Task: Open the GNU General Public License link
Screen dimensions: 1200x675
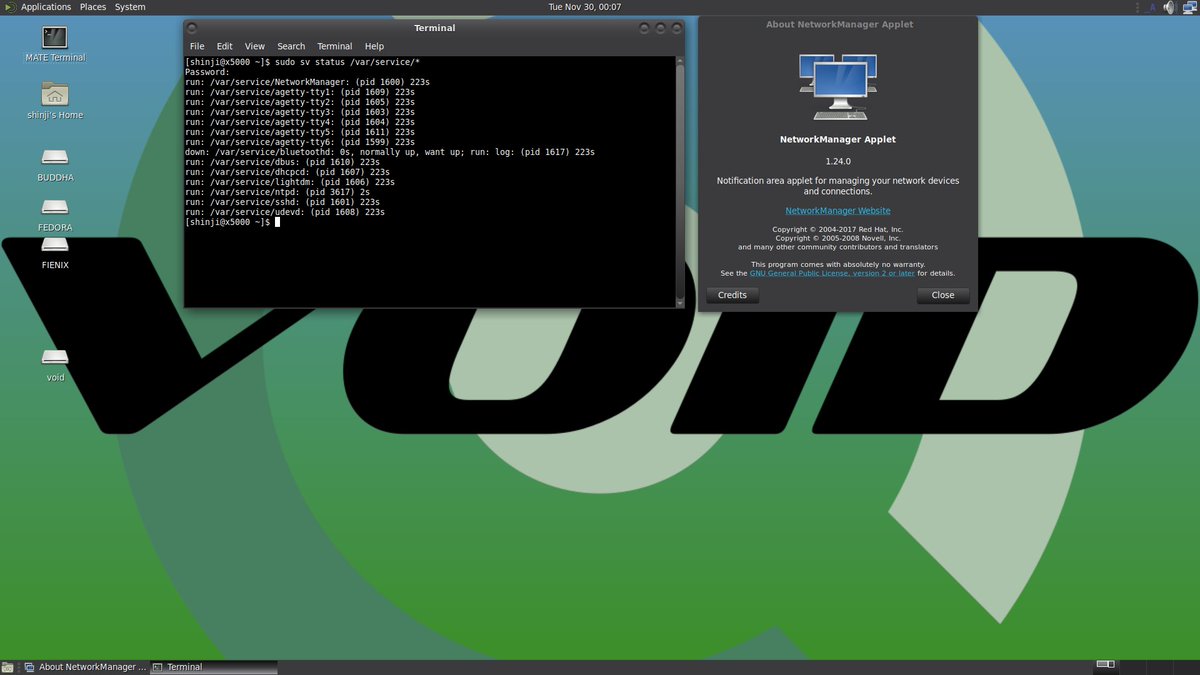Action: point(832,273)
